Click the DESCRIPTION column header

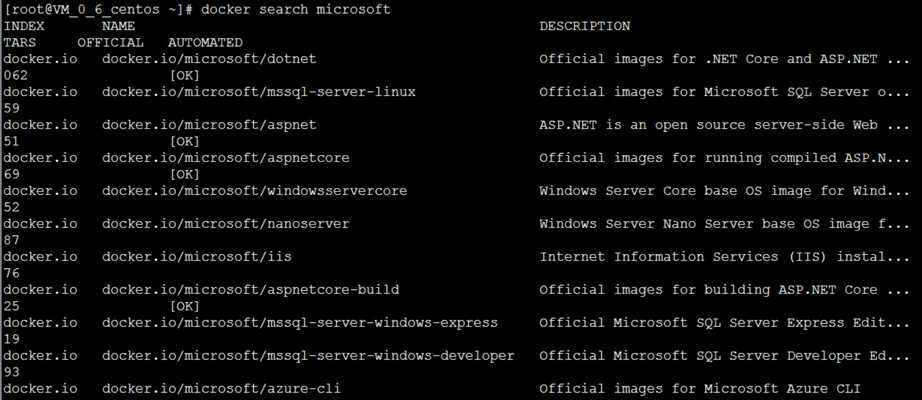[x=584, y=26]
